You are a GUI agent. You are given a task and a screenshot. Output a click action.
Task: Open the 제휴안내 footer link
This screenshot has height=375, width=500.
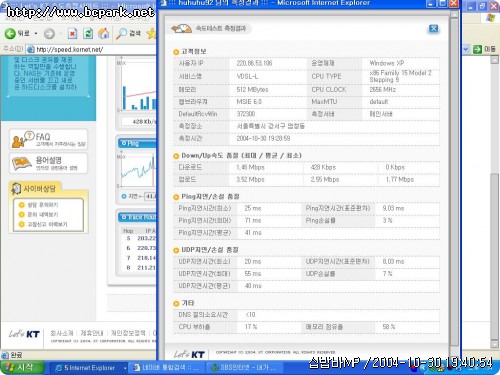pos(92,333)
